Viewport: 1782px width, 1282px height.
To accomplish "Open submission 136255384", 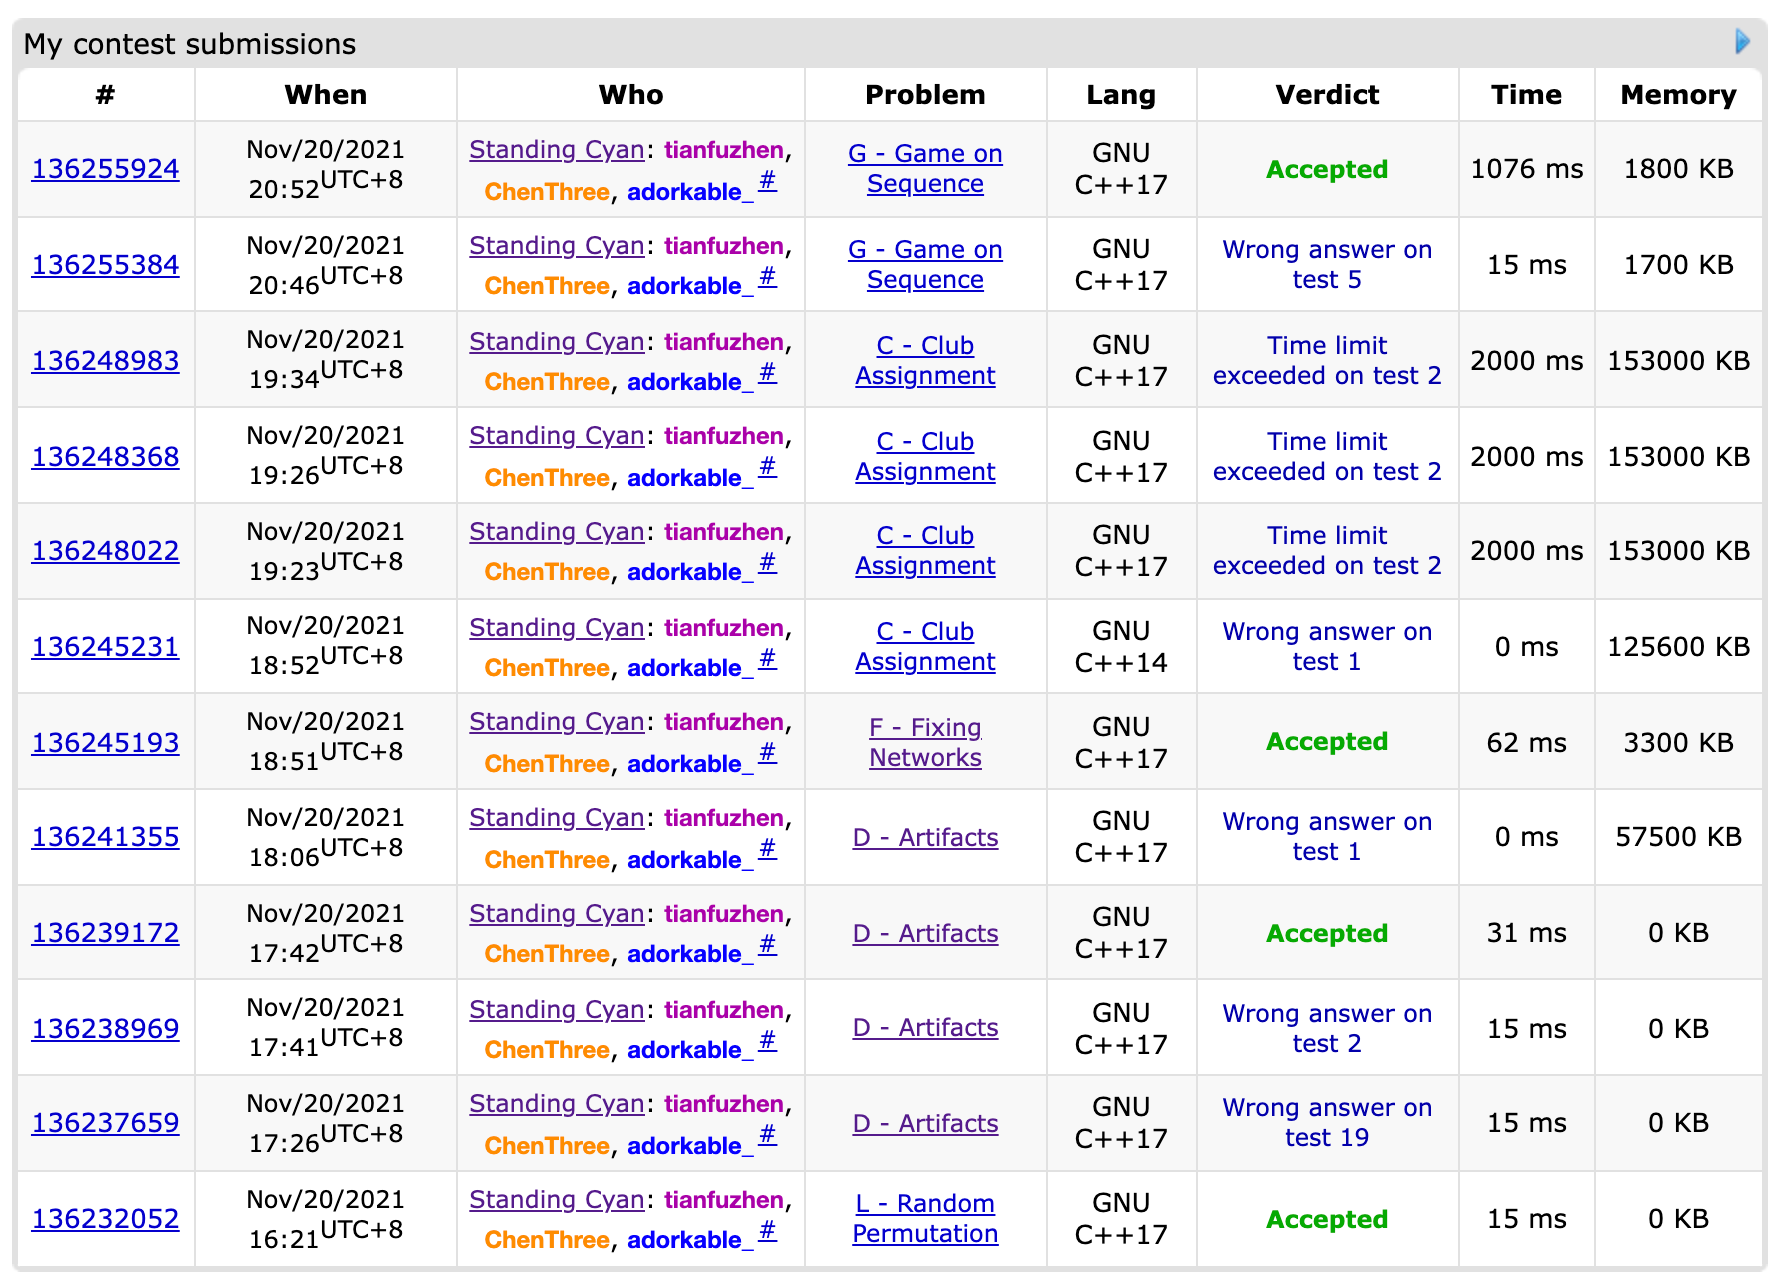I will pos(105,265).
